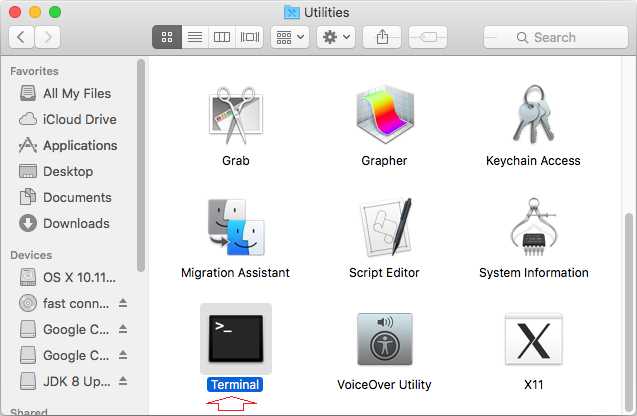Screen dimensions: 637x416
Task: Click the Share toolbar button
Action: coord(382,37)
